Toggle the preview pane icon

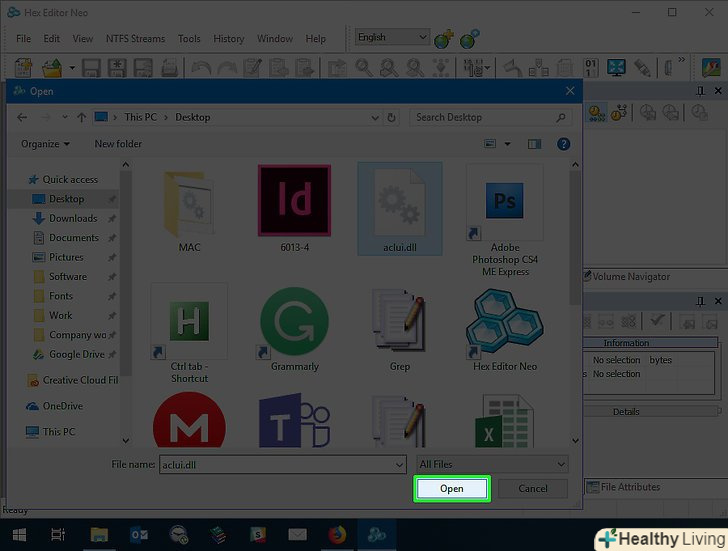534,144
